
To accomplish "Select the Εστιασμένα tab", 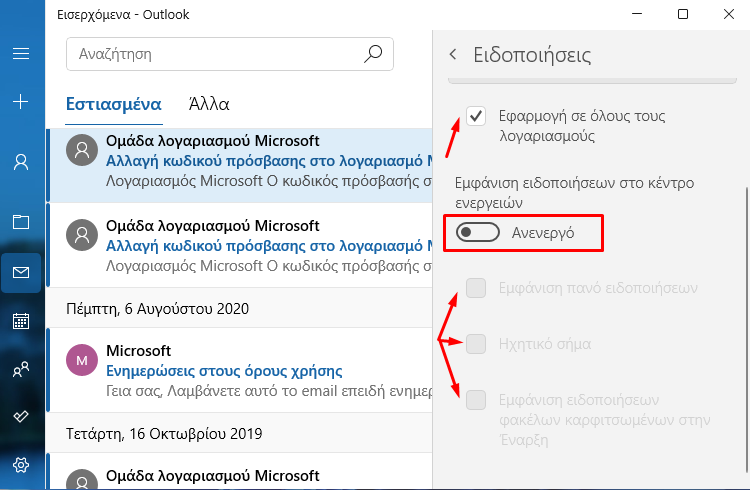I will coord(113,104).
